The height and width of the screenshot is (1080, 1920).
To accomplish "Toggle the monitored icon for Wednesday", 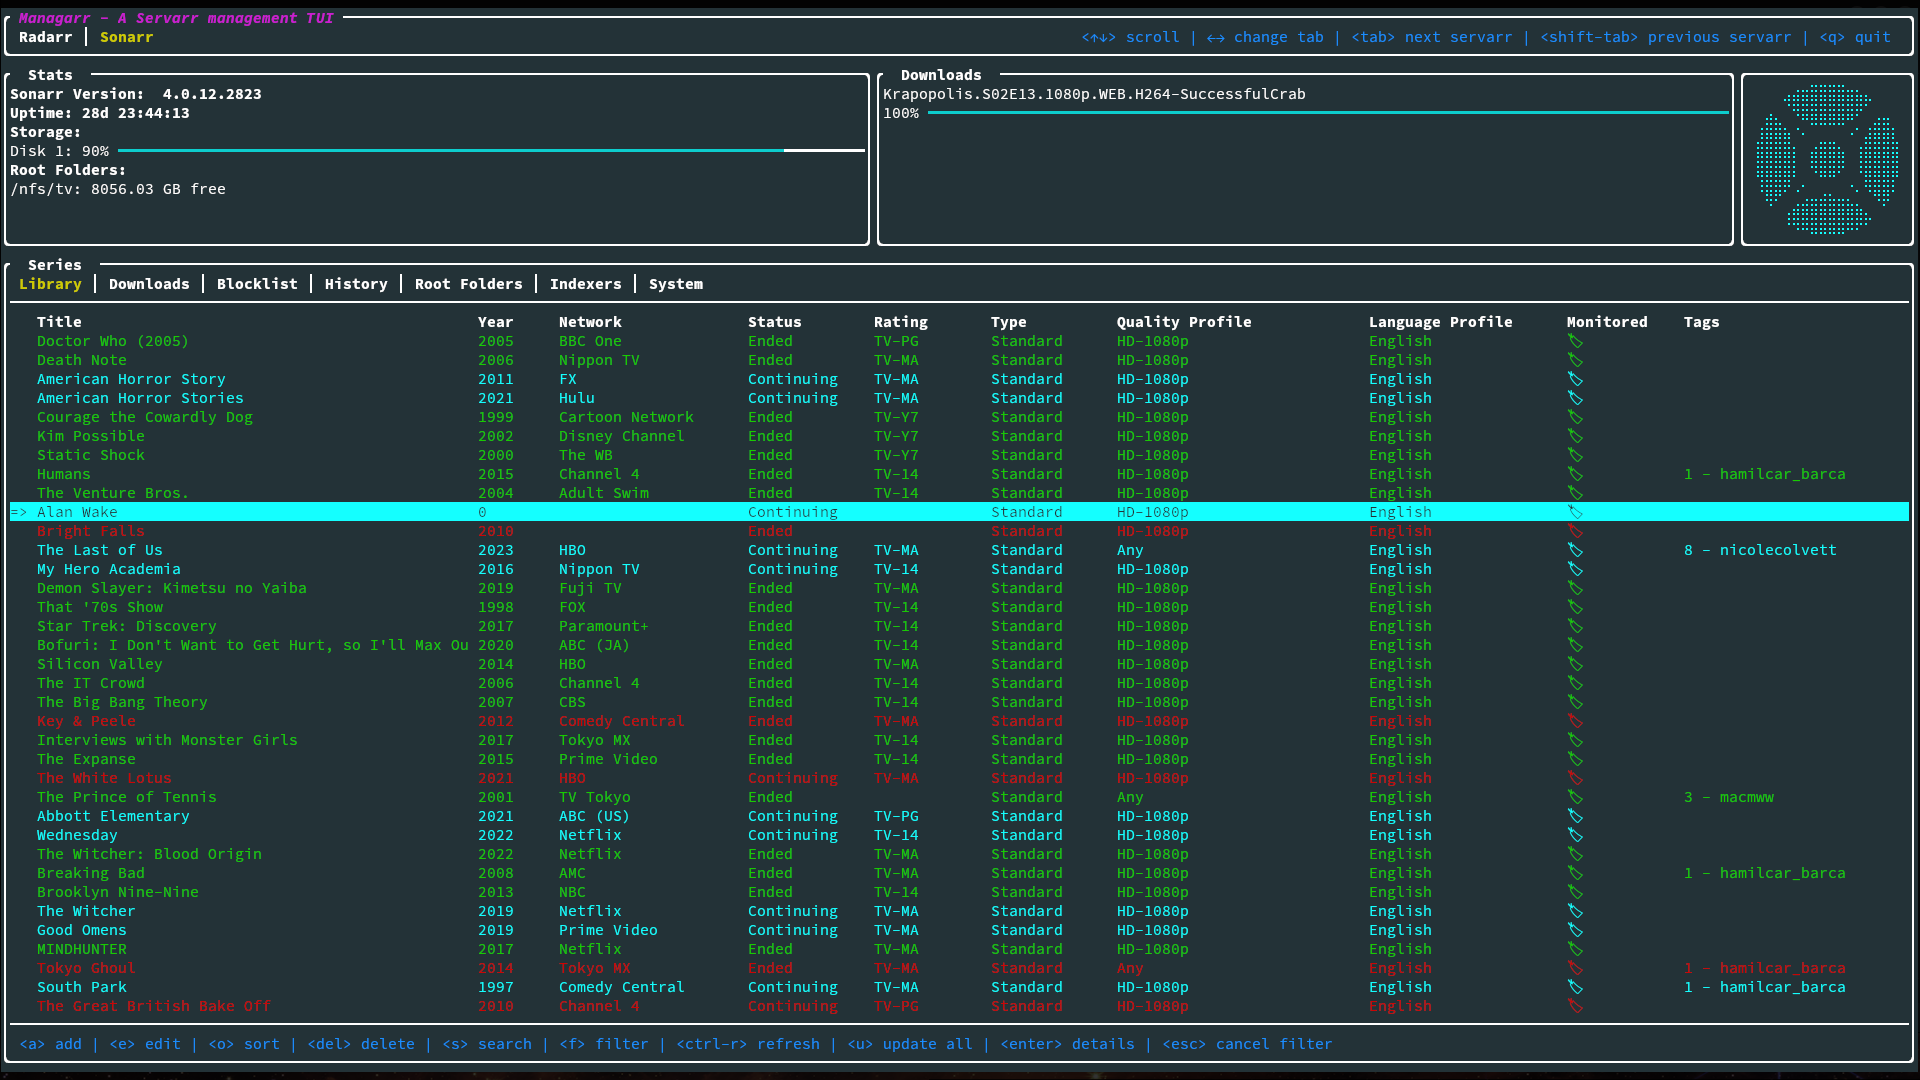I will (1575, 835).
